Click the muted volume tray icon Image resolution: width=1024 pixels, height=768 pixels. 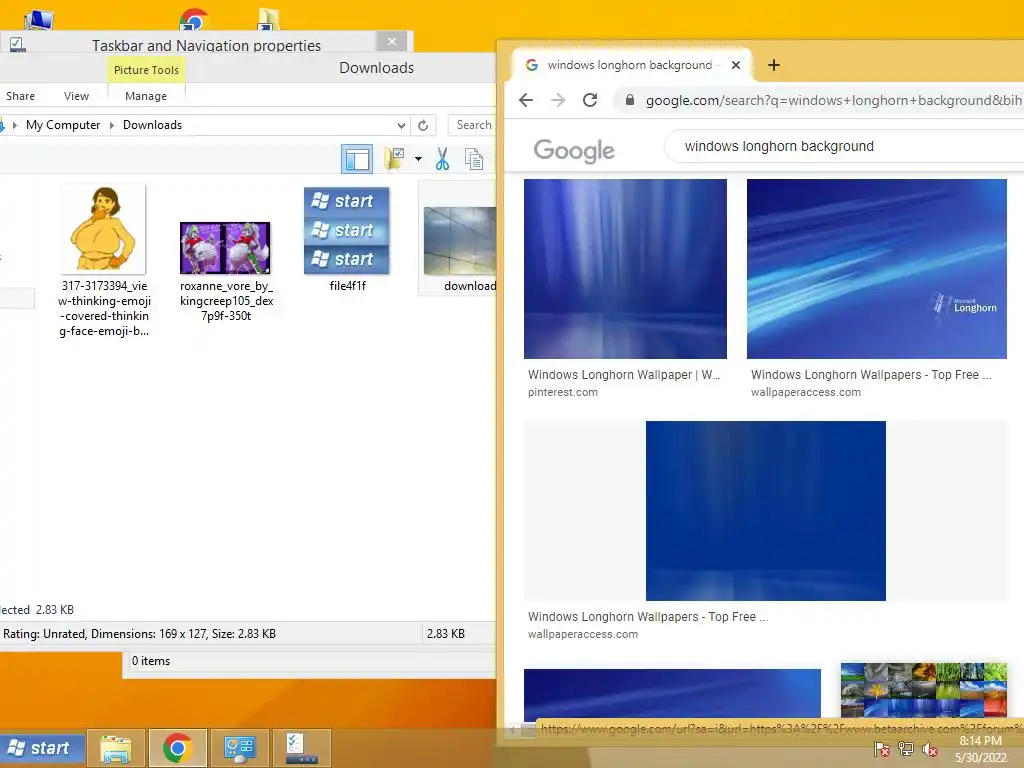pos(930,749)
